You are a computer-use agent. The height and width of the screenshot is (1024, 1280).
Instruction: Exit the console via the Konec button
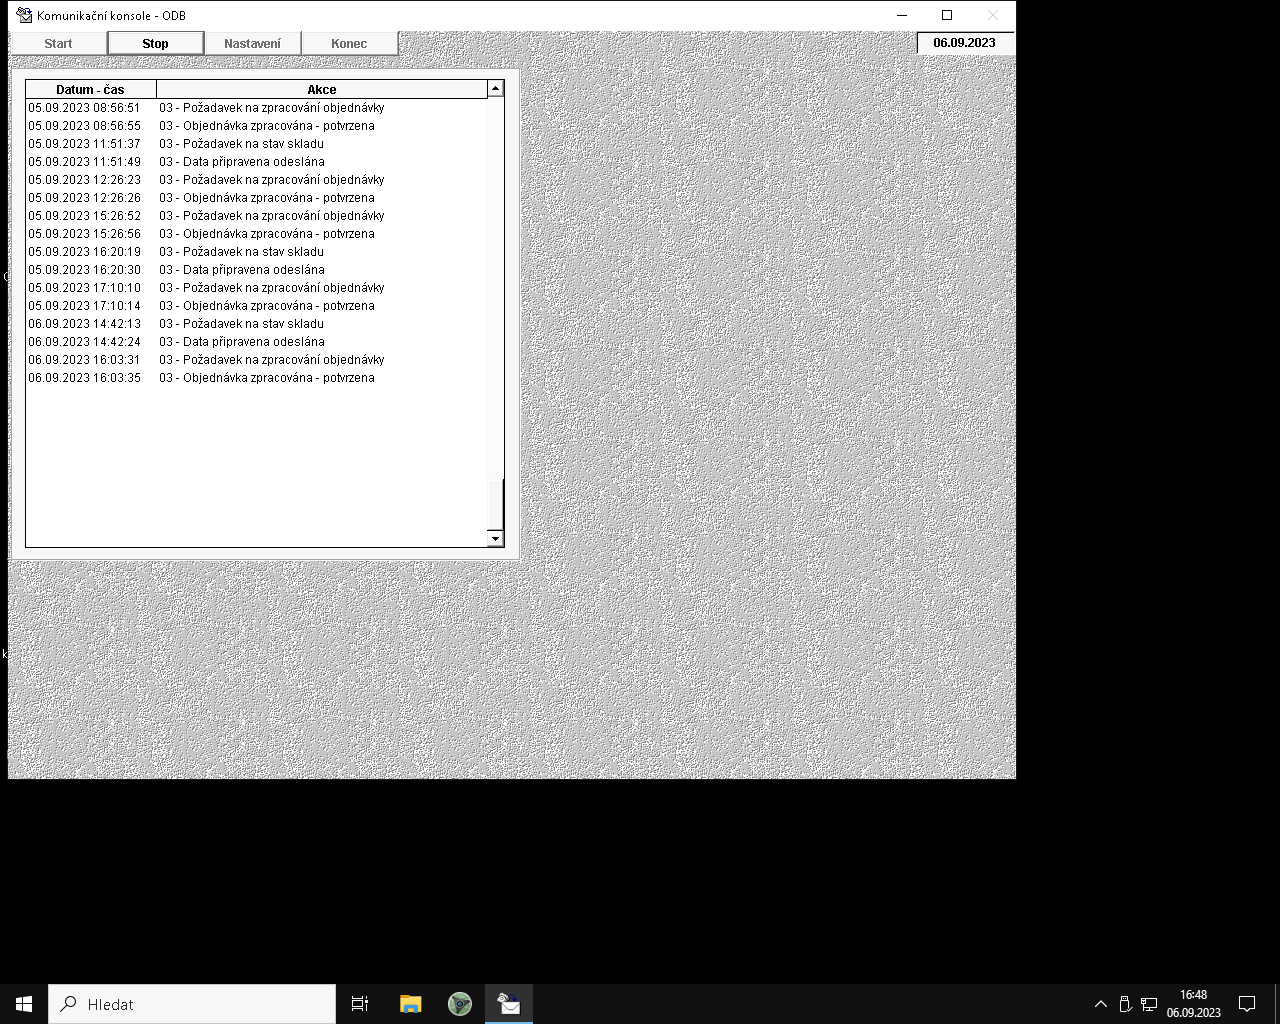click(x=348, y=43)
